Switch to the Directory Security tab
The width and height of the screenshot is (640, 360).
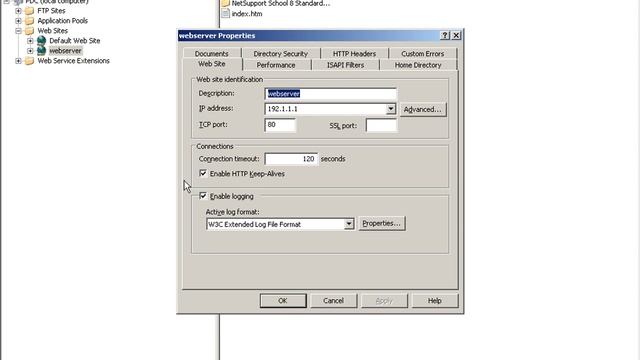280,53
